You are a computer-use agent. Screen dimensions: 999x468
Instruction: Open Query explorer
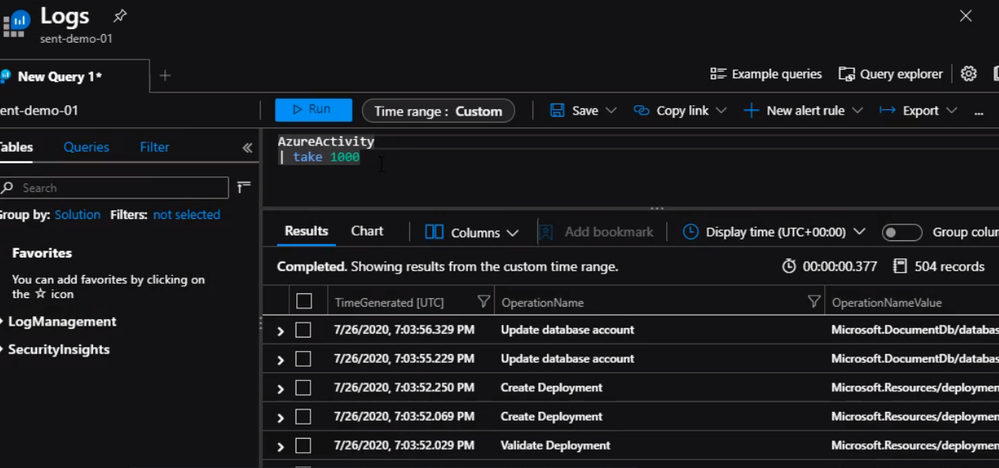point(891,74)
